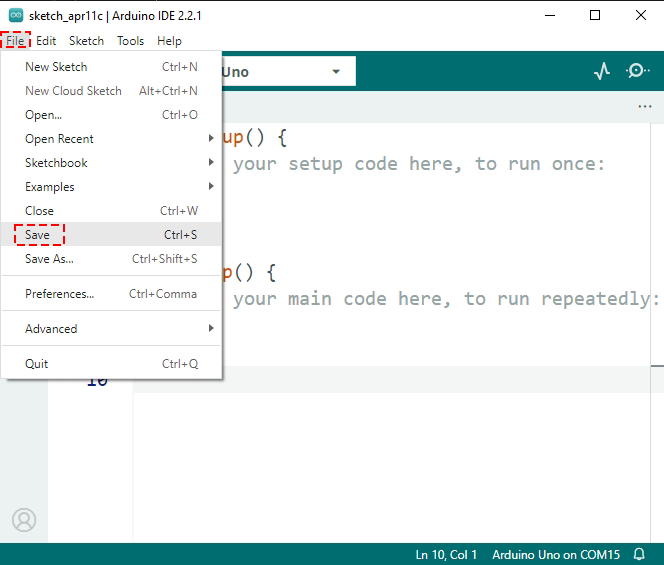The image size is (664, 565).
Task: Expand the board selector dropdown
Action: 336,72
